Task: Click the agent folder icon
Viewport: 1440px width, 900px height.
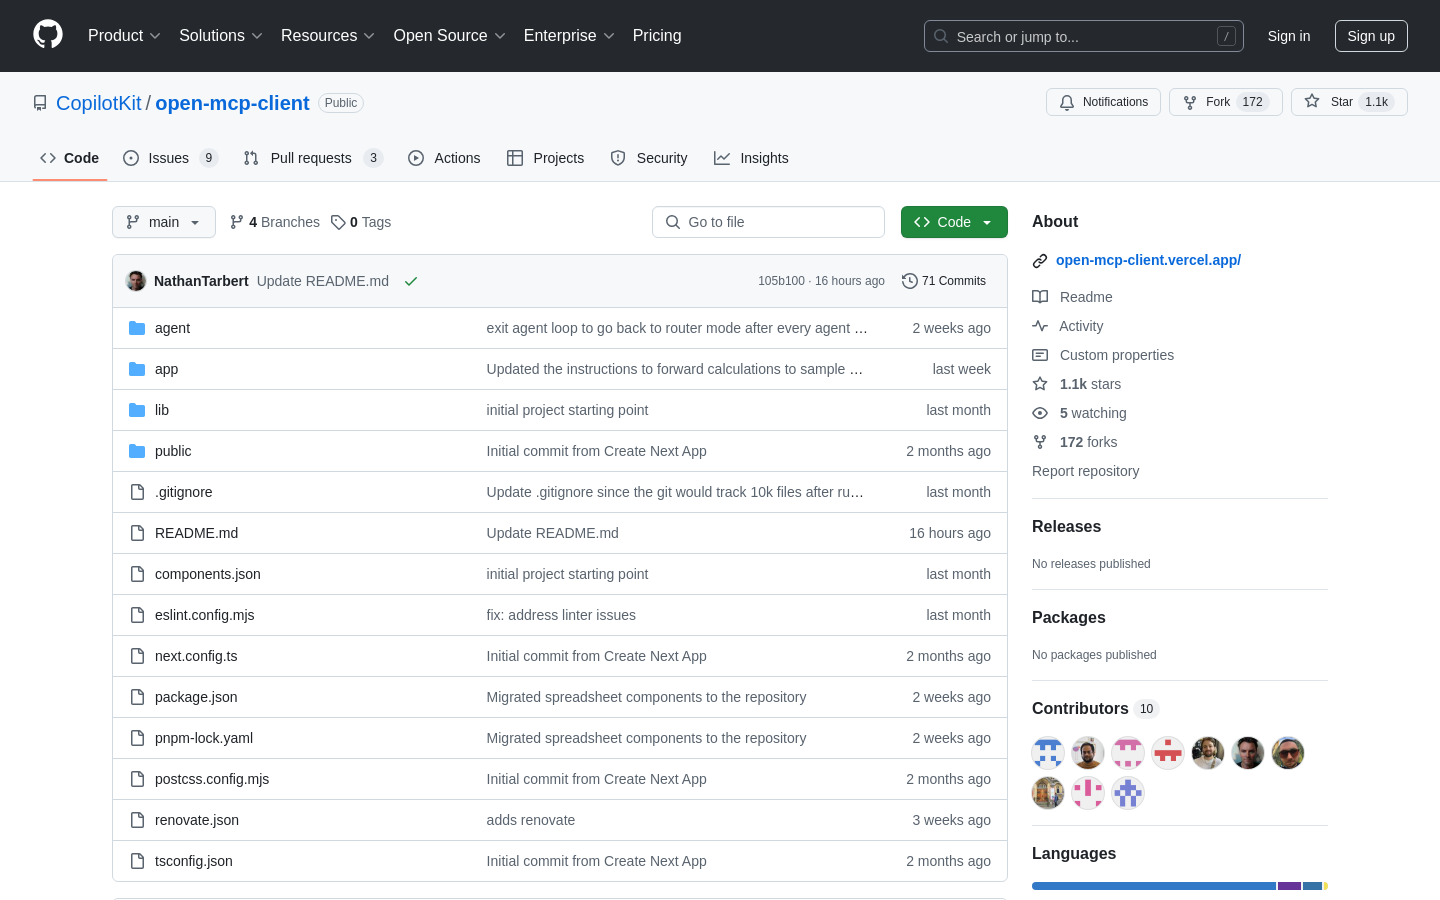Action: [x=137, y=328]
